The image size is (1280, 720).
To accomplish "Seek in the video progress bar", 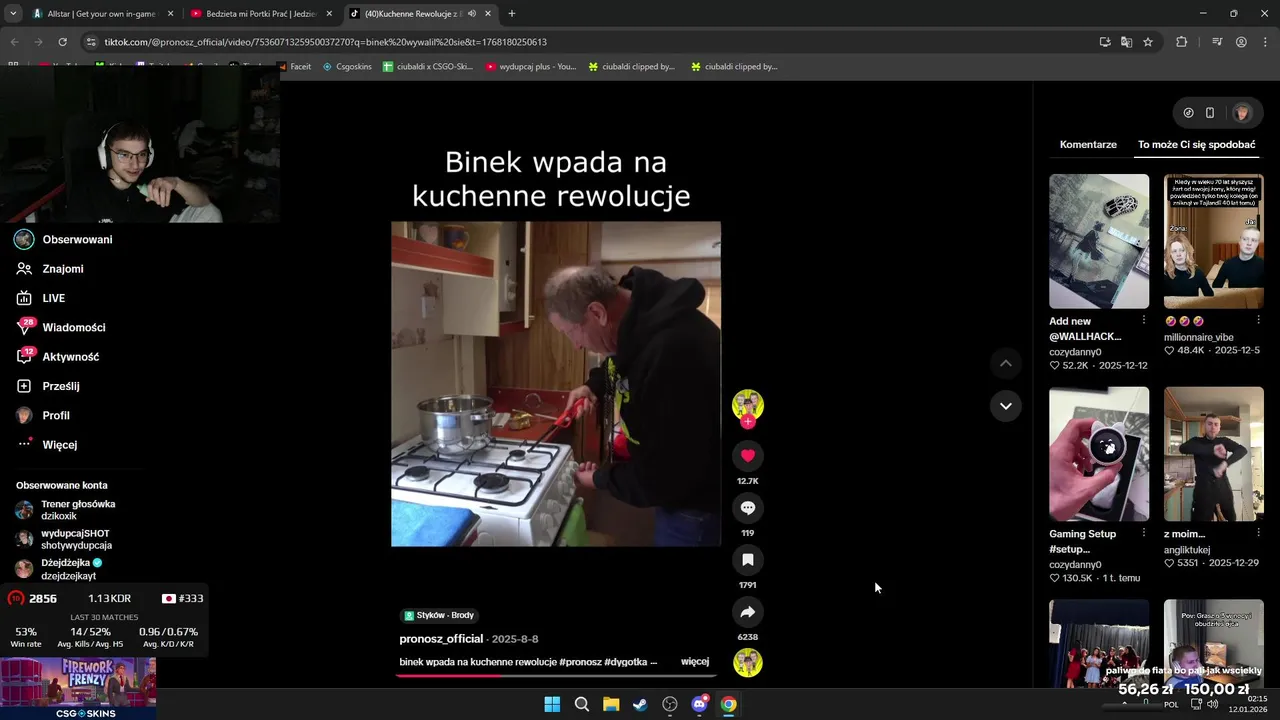I will (x=556, y=675).
